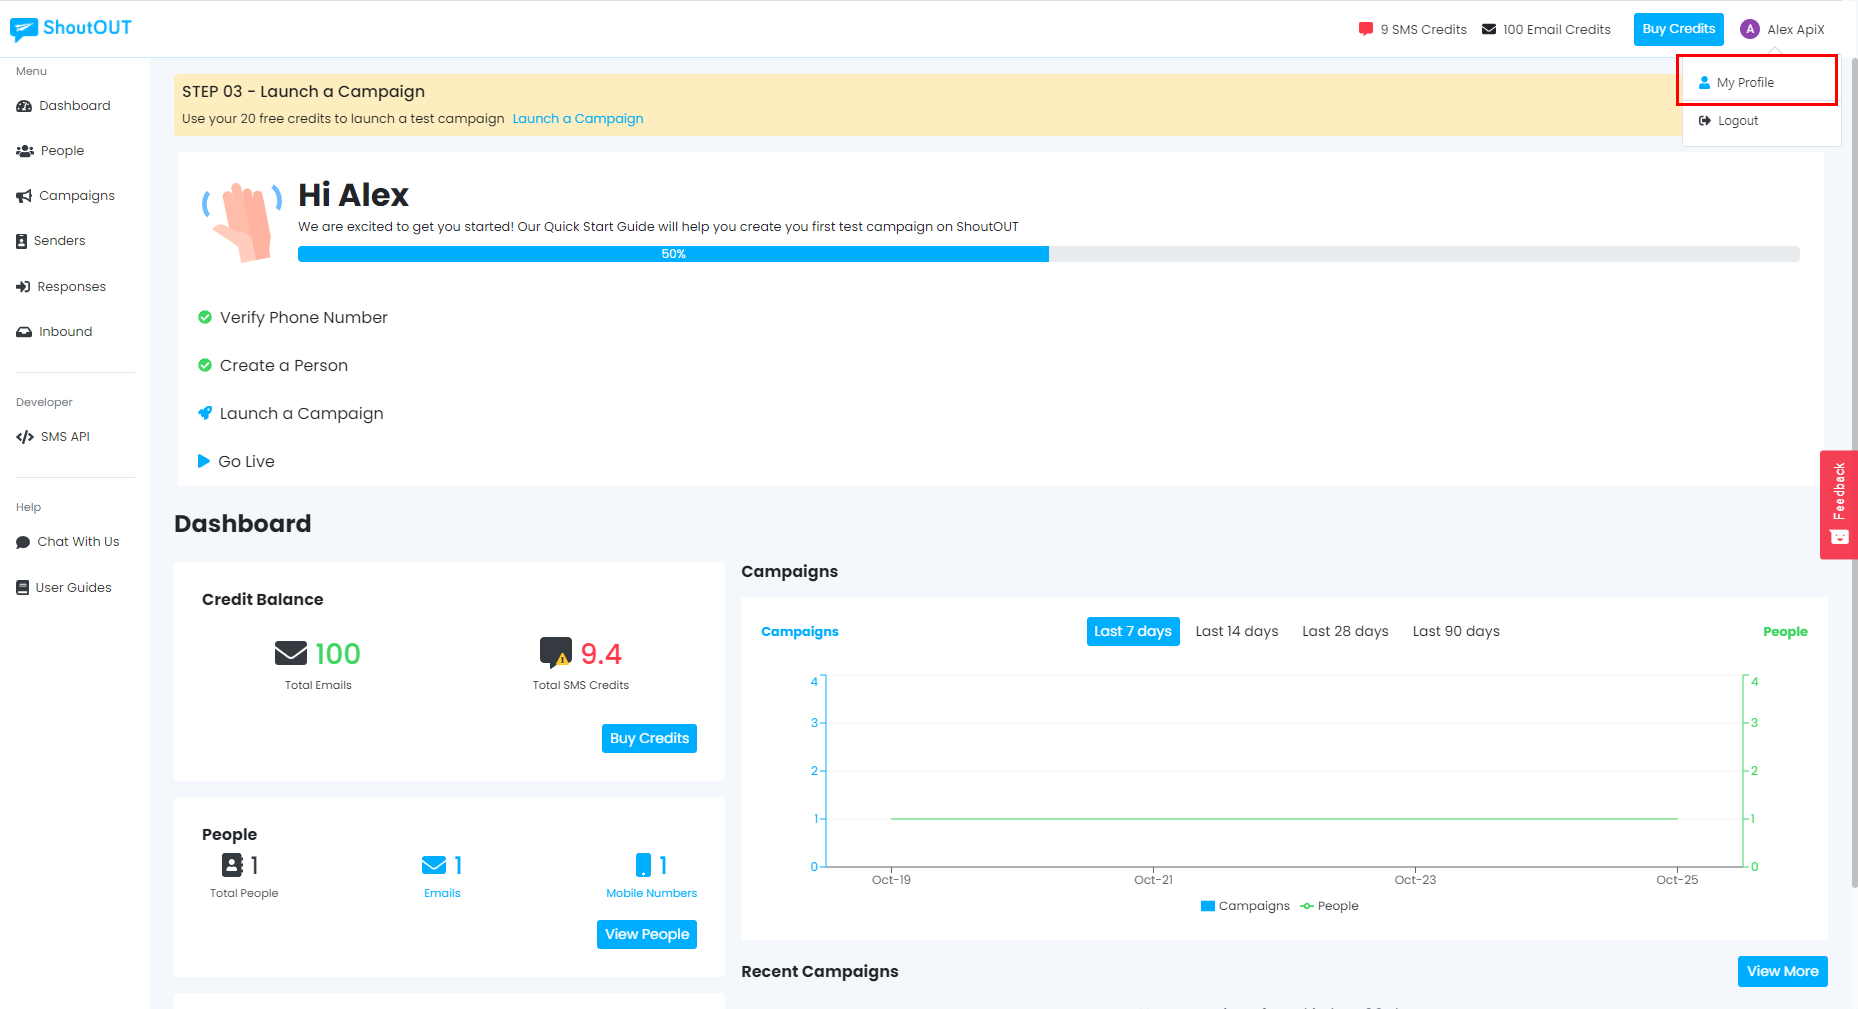Screen dimensions: 1858x1009
Task: Select Last 28 days chart range
Action: point(1345,631)
